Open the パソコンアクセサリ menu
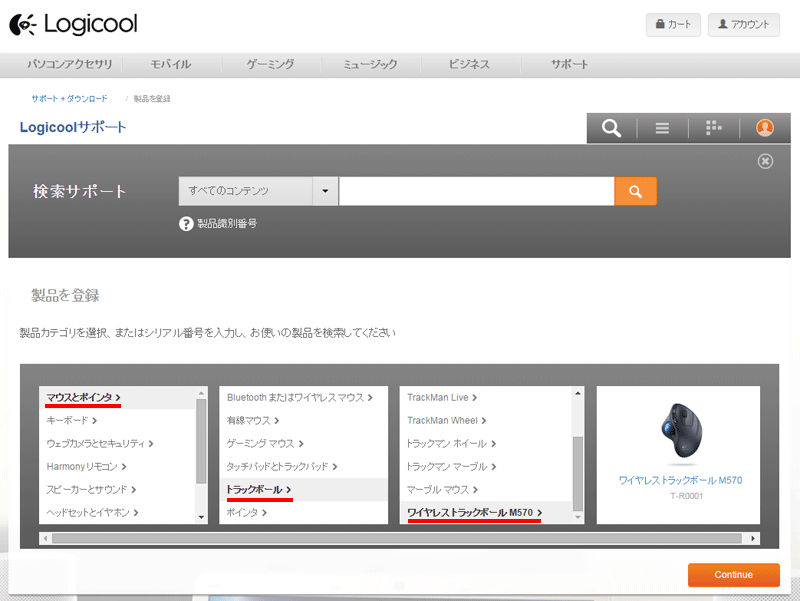This screenshot has height=601, width=800. pos(70,64)
